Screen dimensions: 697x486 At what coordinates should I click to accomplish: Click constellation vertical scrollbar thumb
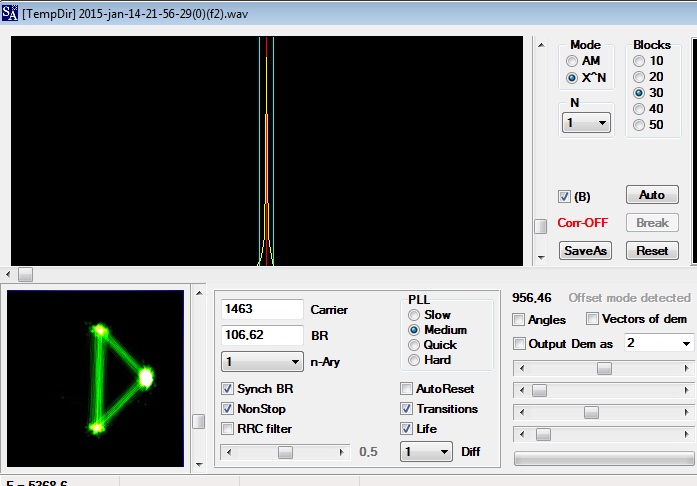tap(199, 422)
